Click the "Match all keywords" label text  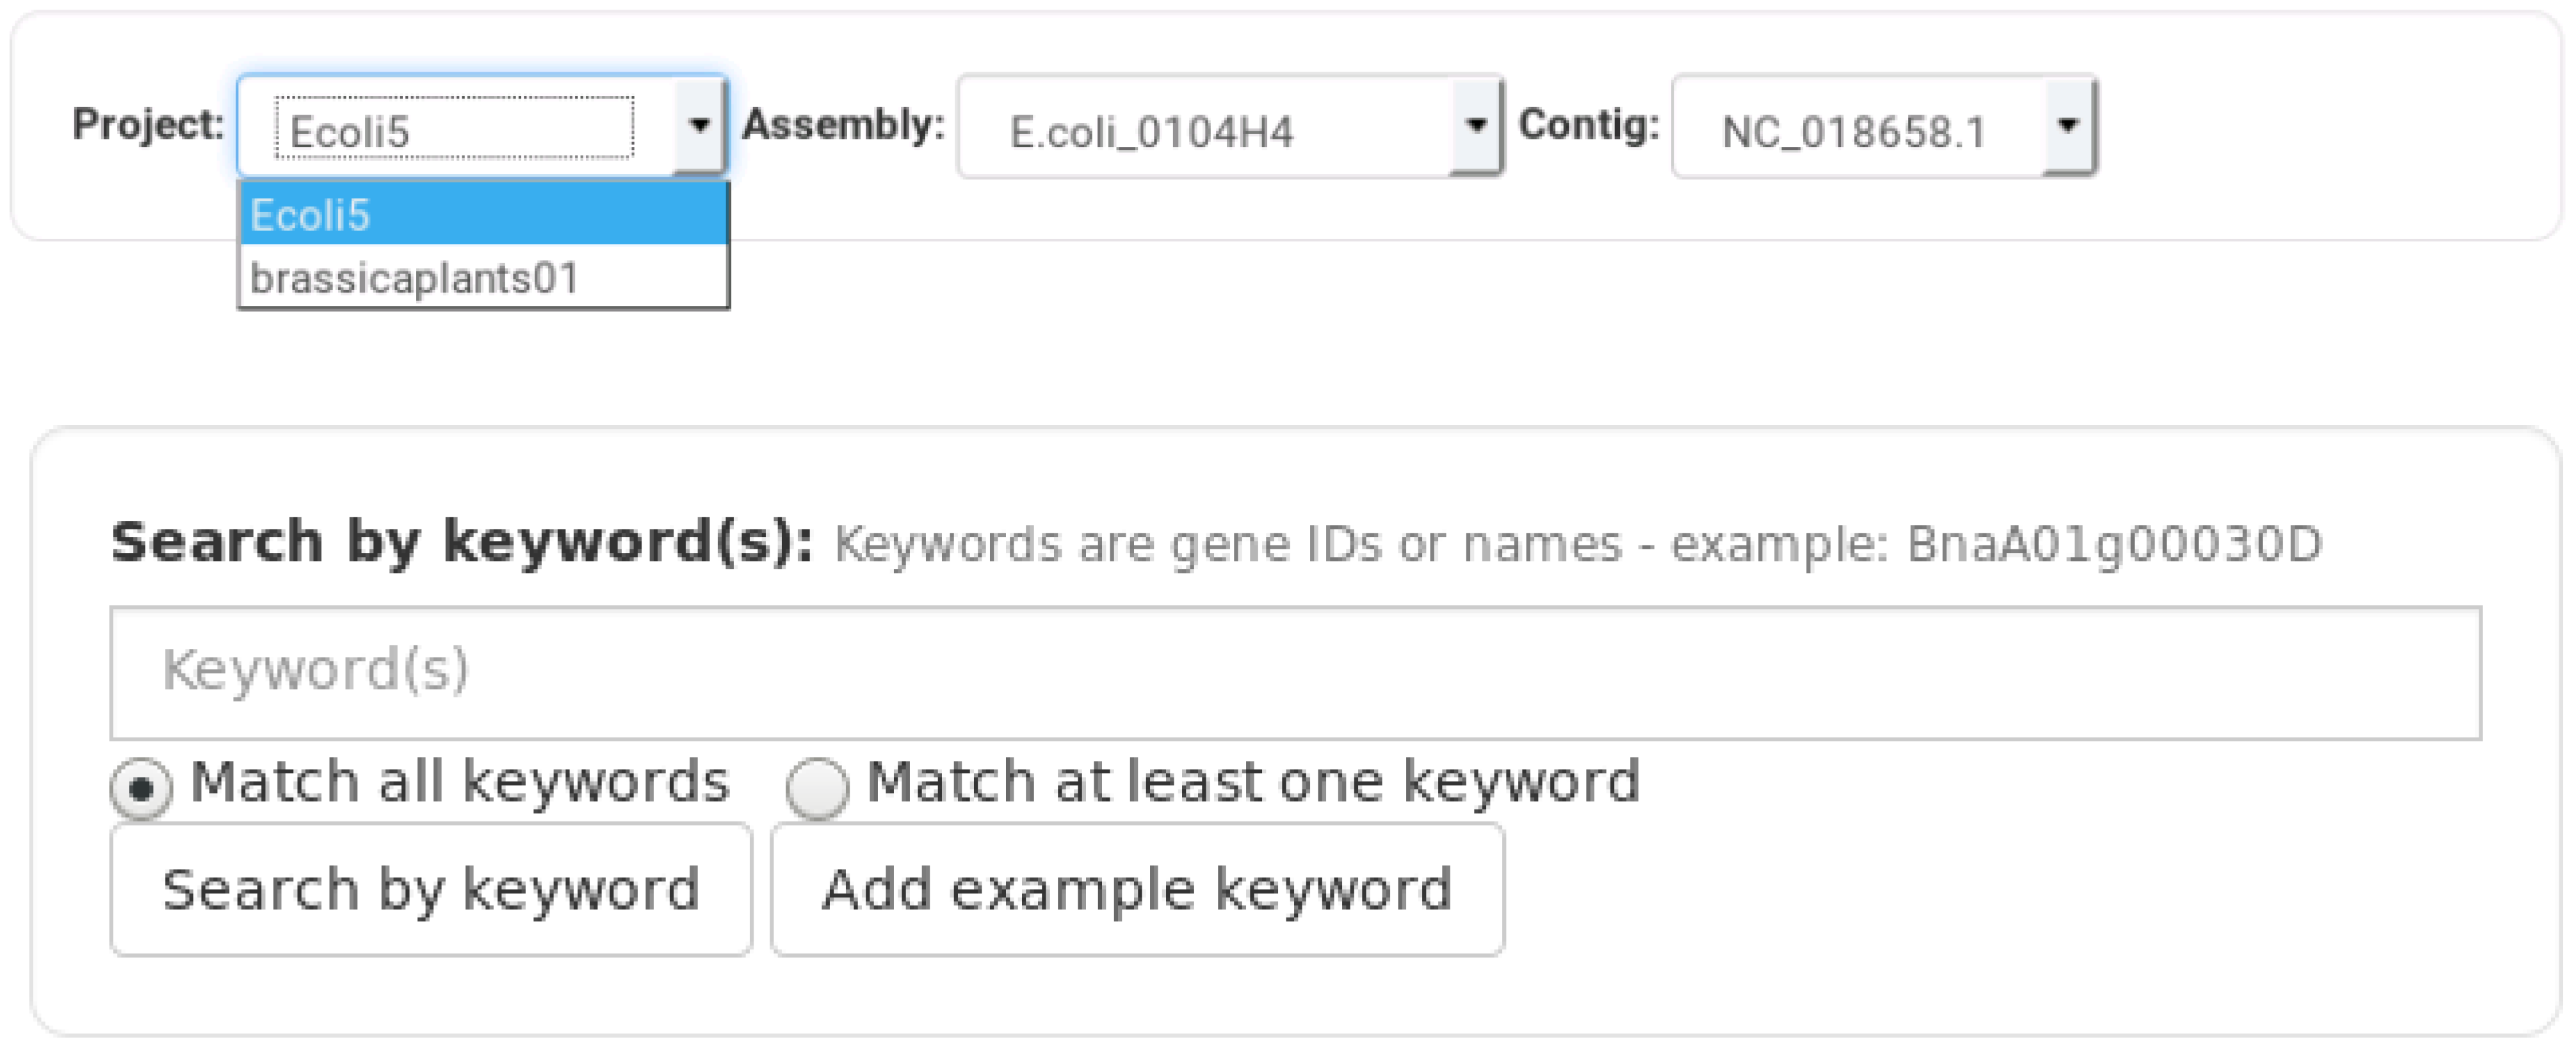460,782
